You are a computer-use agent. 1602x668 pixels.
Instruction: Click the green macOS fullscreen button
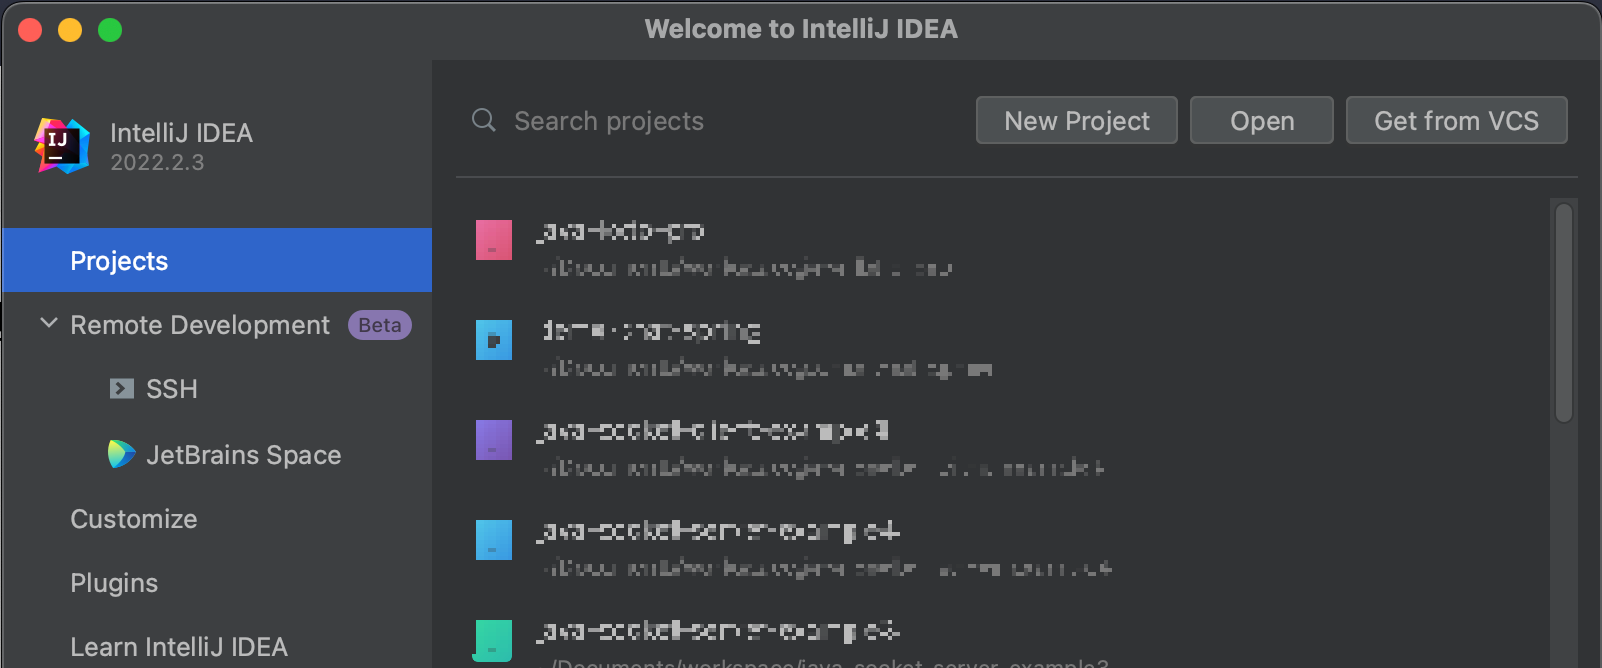click(110, 30)
